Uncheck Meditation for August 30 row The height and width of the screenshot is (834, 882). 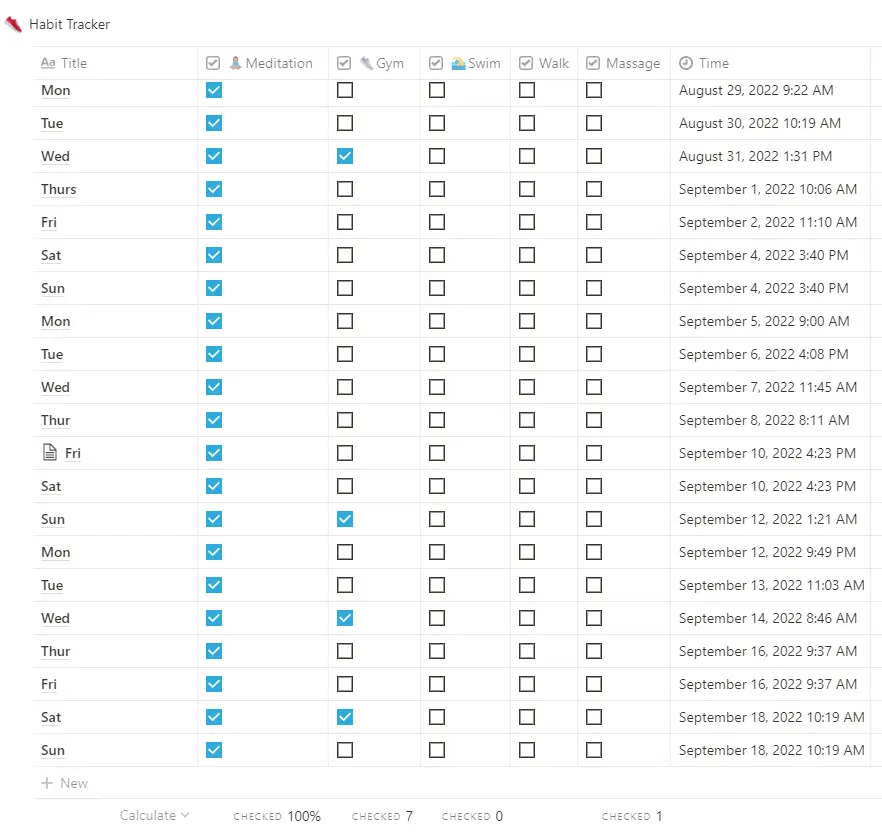[x=214, y=123]
